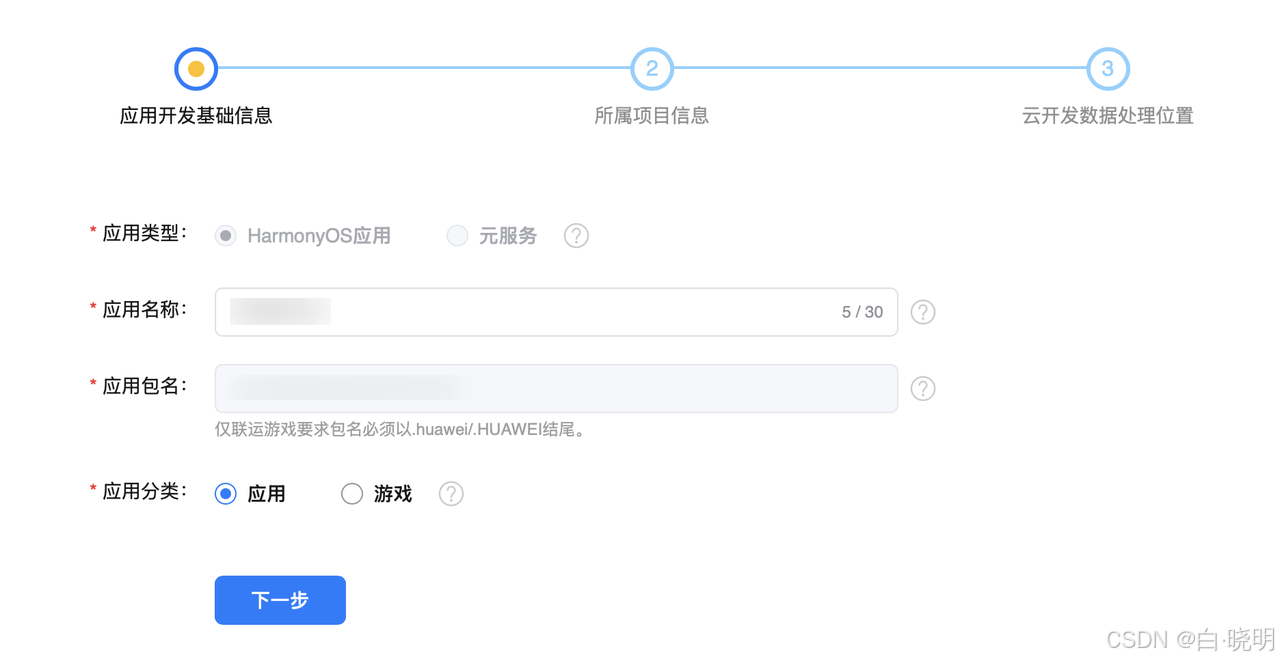Click the 所属项目信息 step label
Screen dimensions: 1280x661
pos(652,116)
